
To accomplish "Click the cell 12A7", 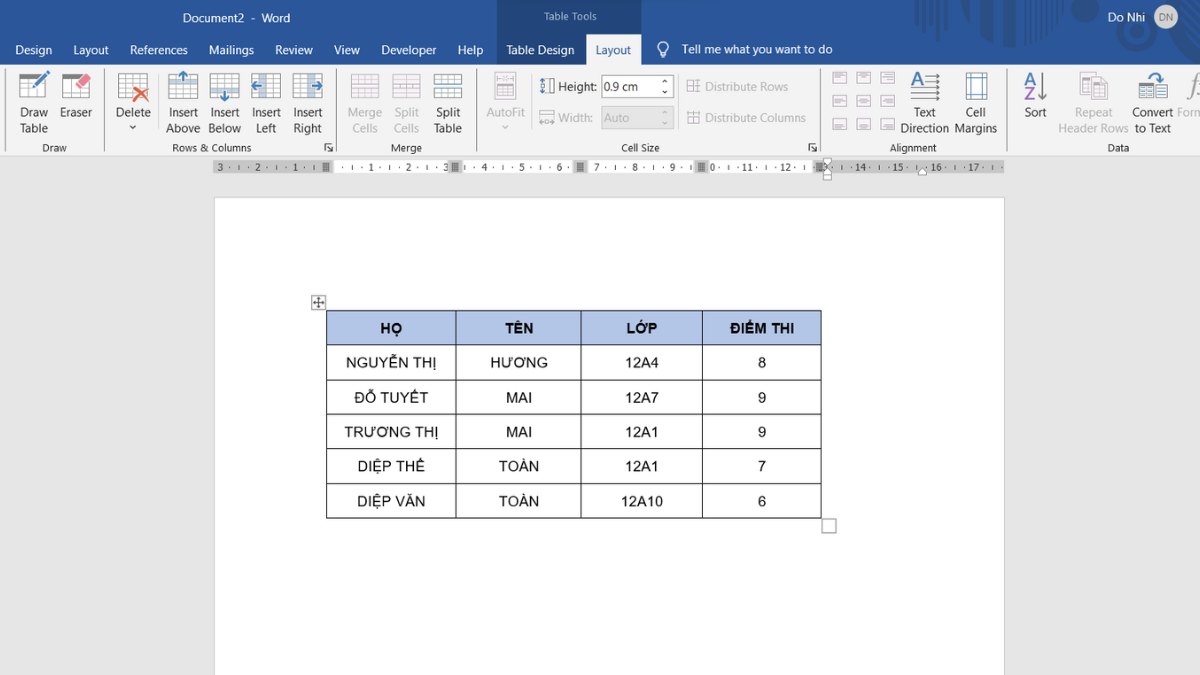I will [642, 397].
